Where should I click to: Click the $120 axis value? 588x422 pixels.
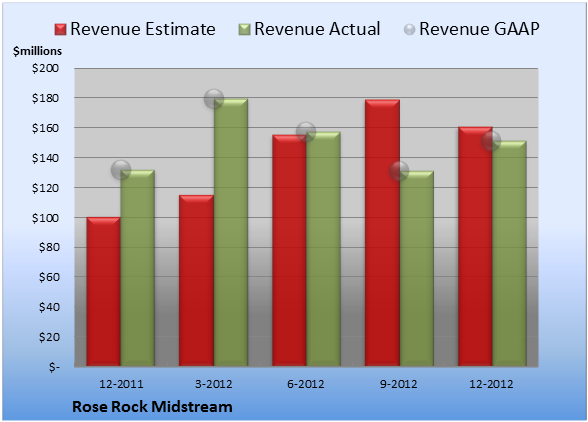45,188
